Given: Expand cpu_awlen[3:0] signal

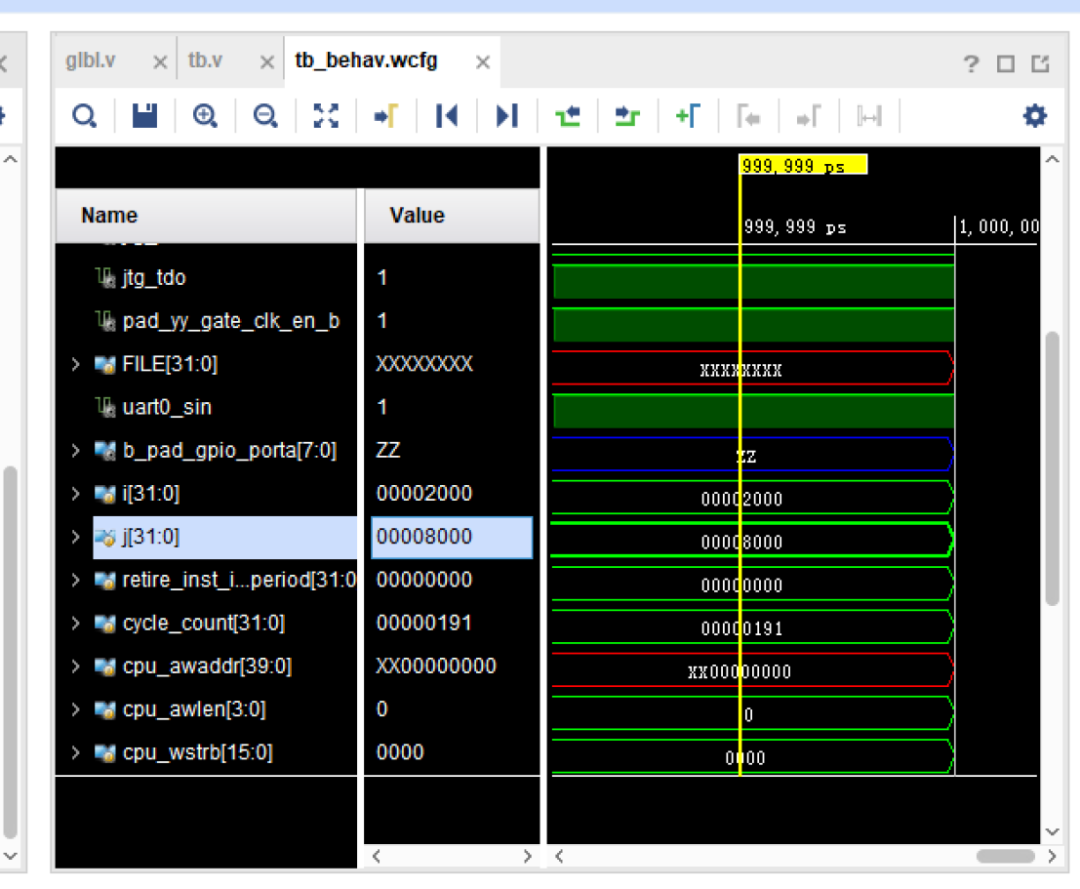Looking at the screenshot, I should 76,709.
